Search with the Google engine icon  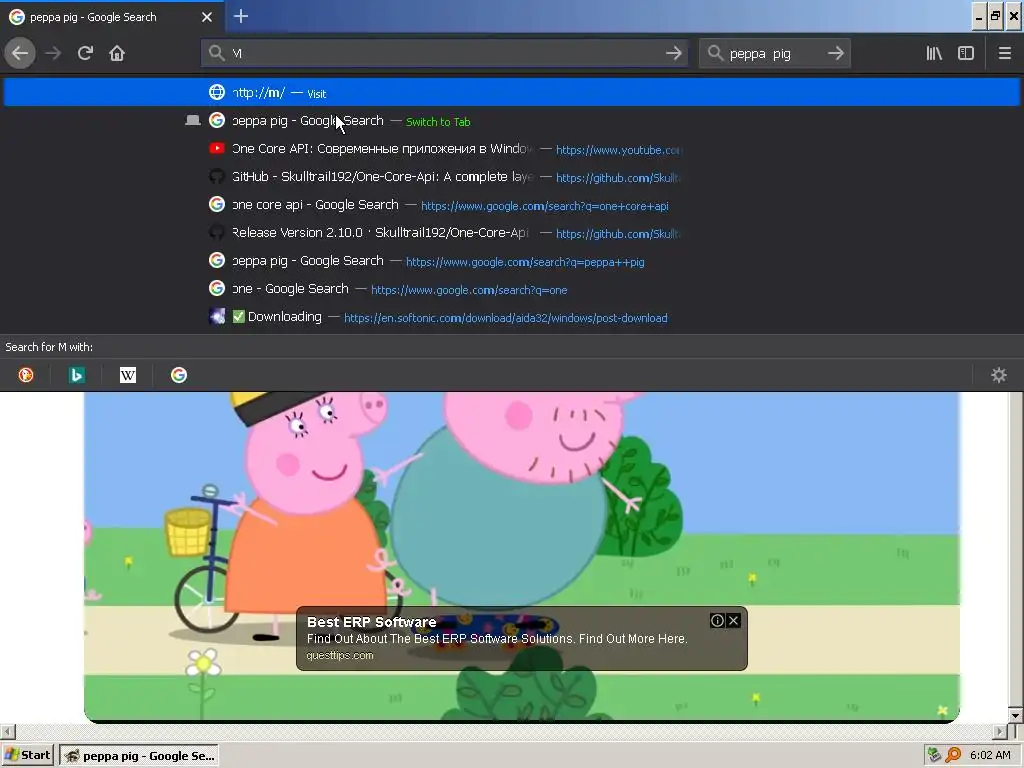click(178, 375)
